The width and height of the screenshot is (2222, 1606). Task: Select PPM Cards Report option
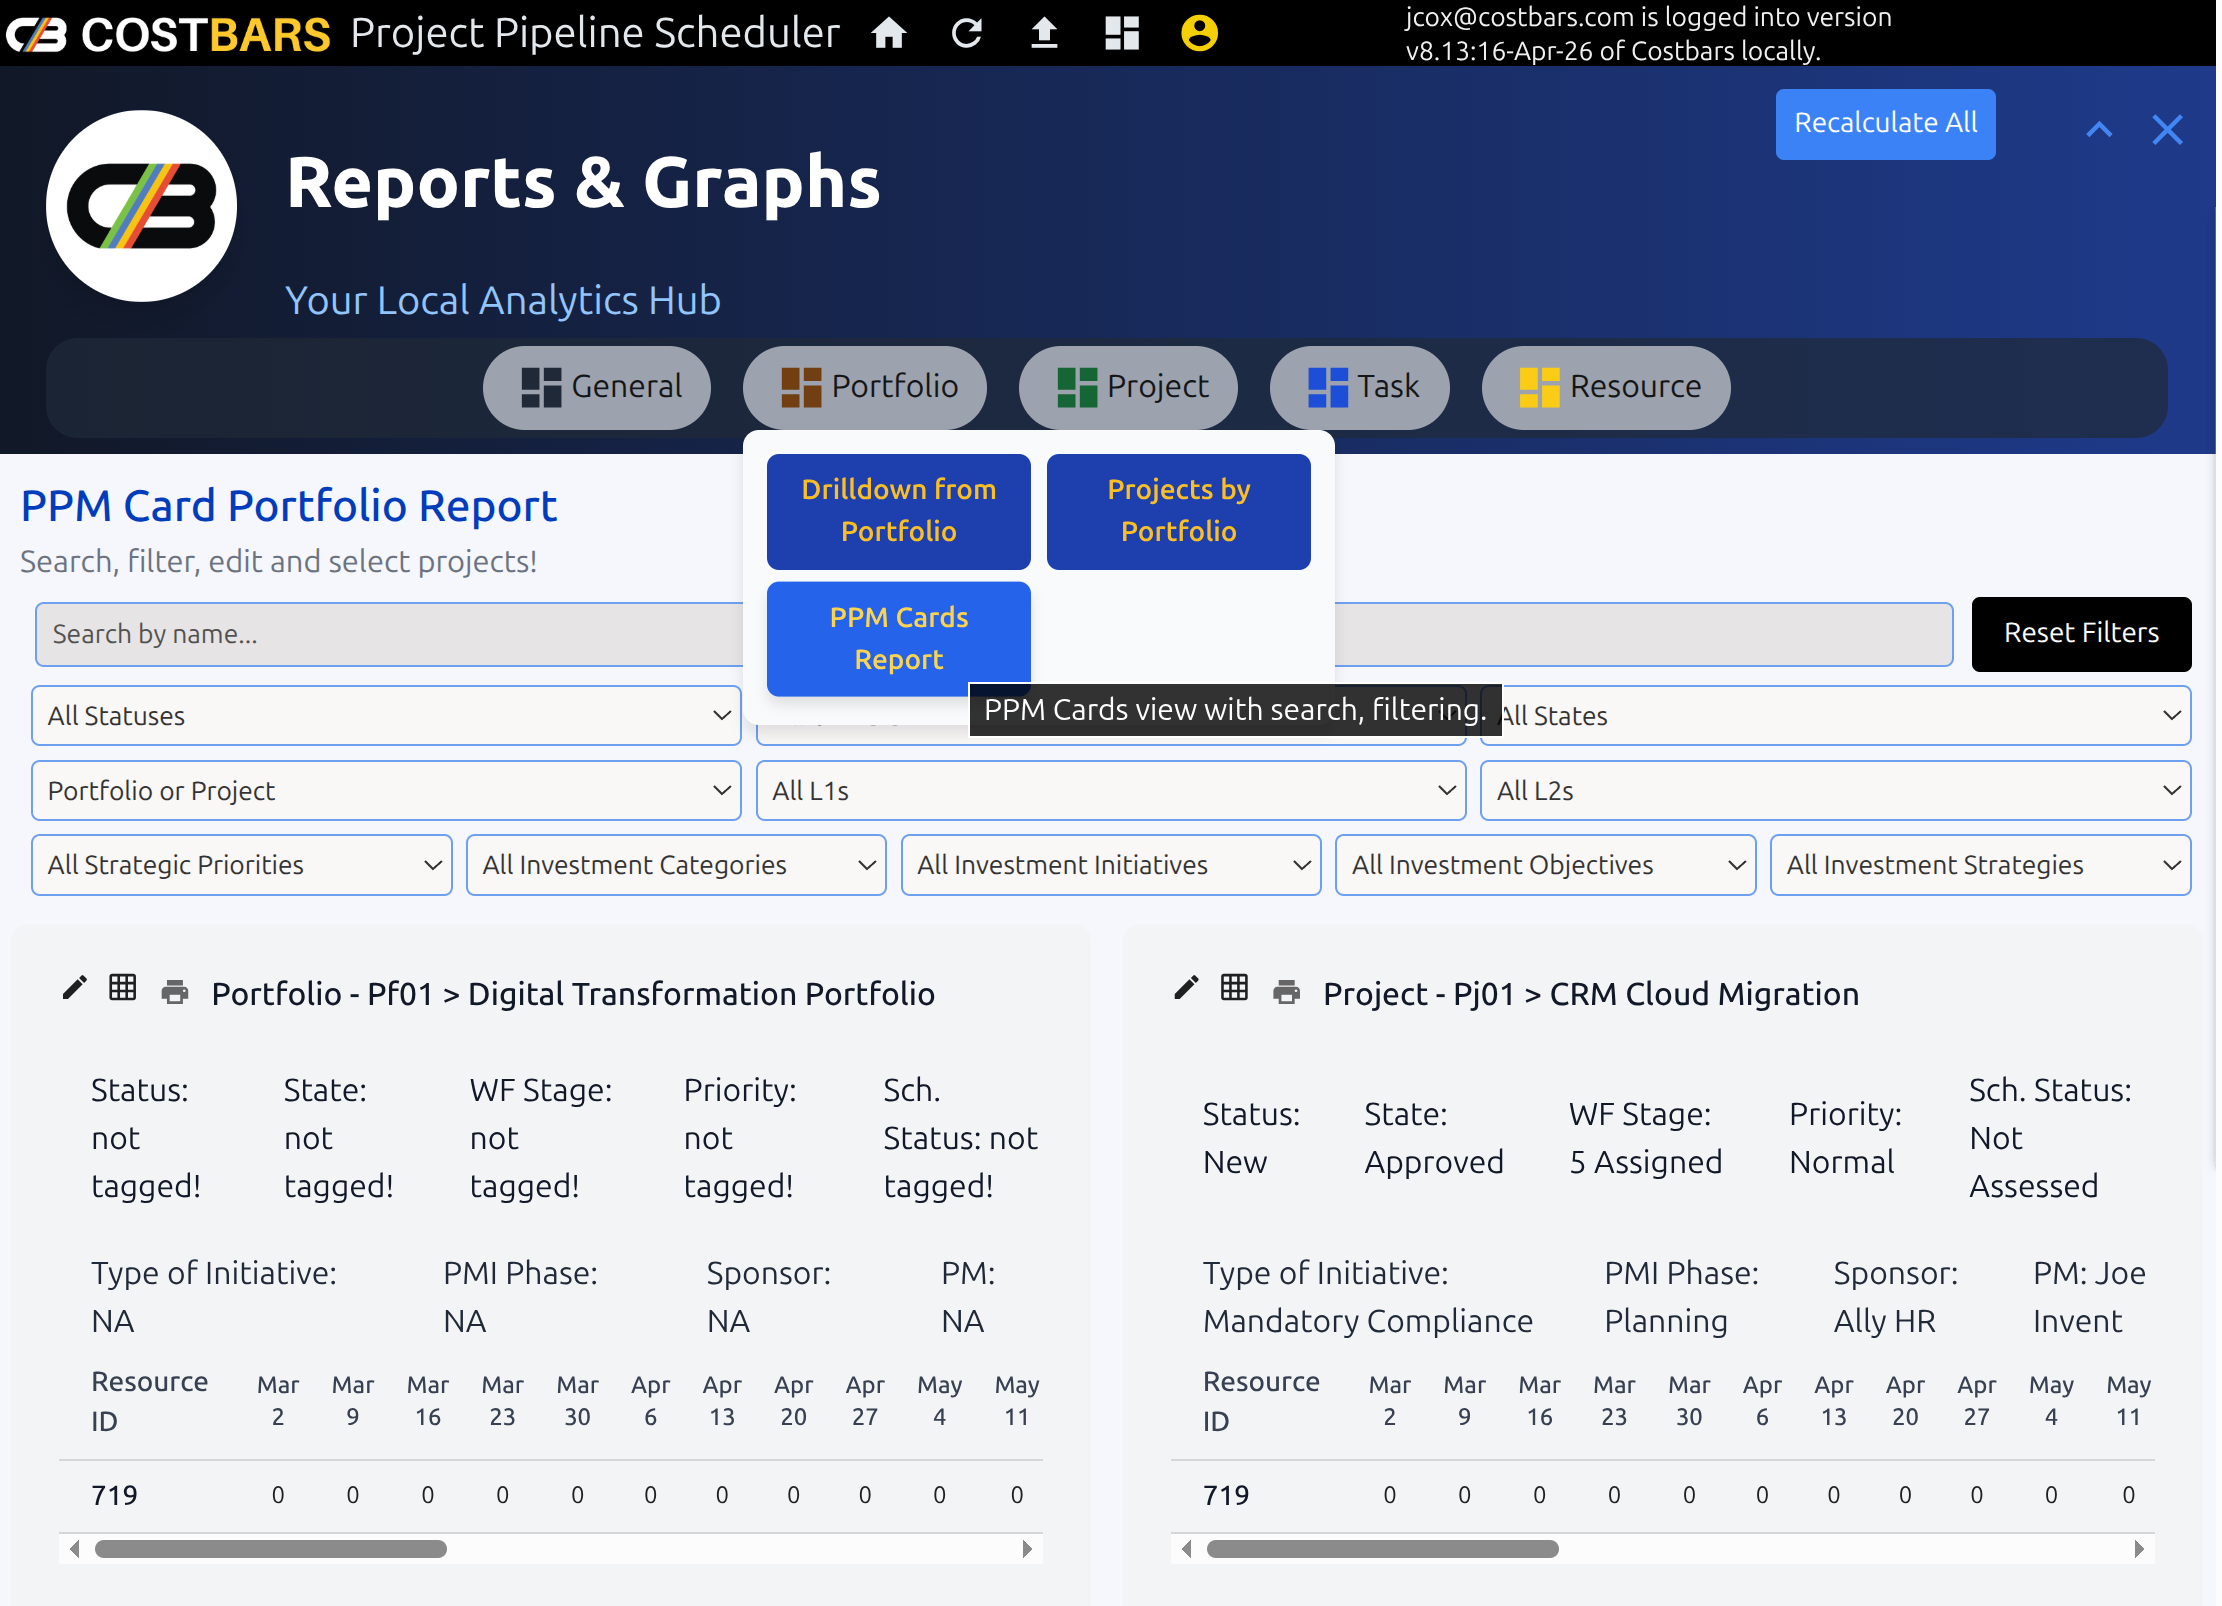899,639
